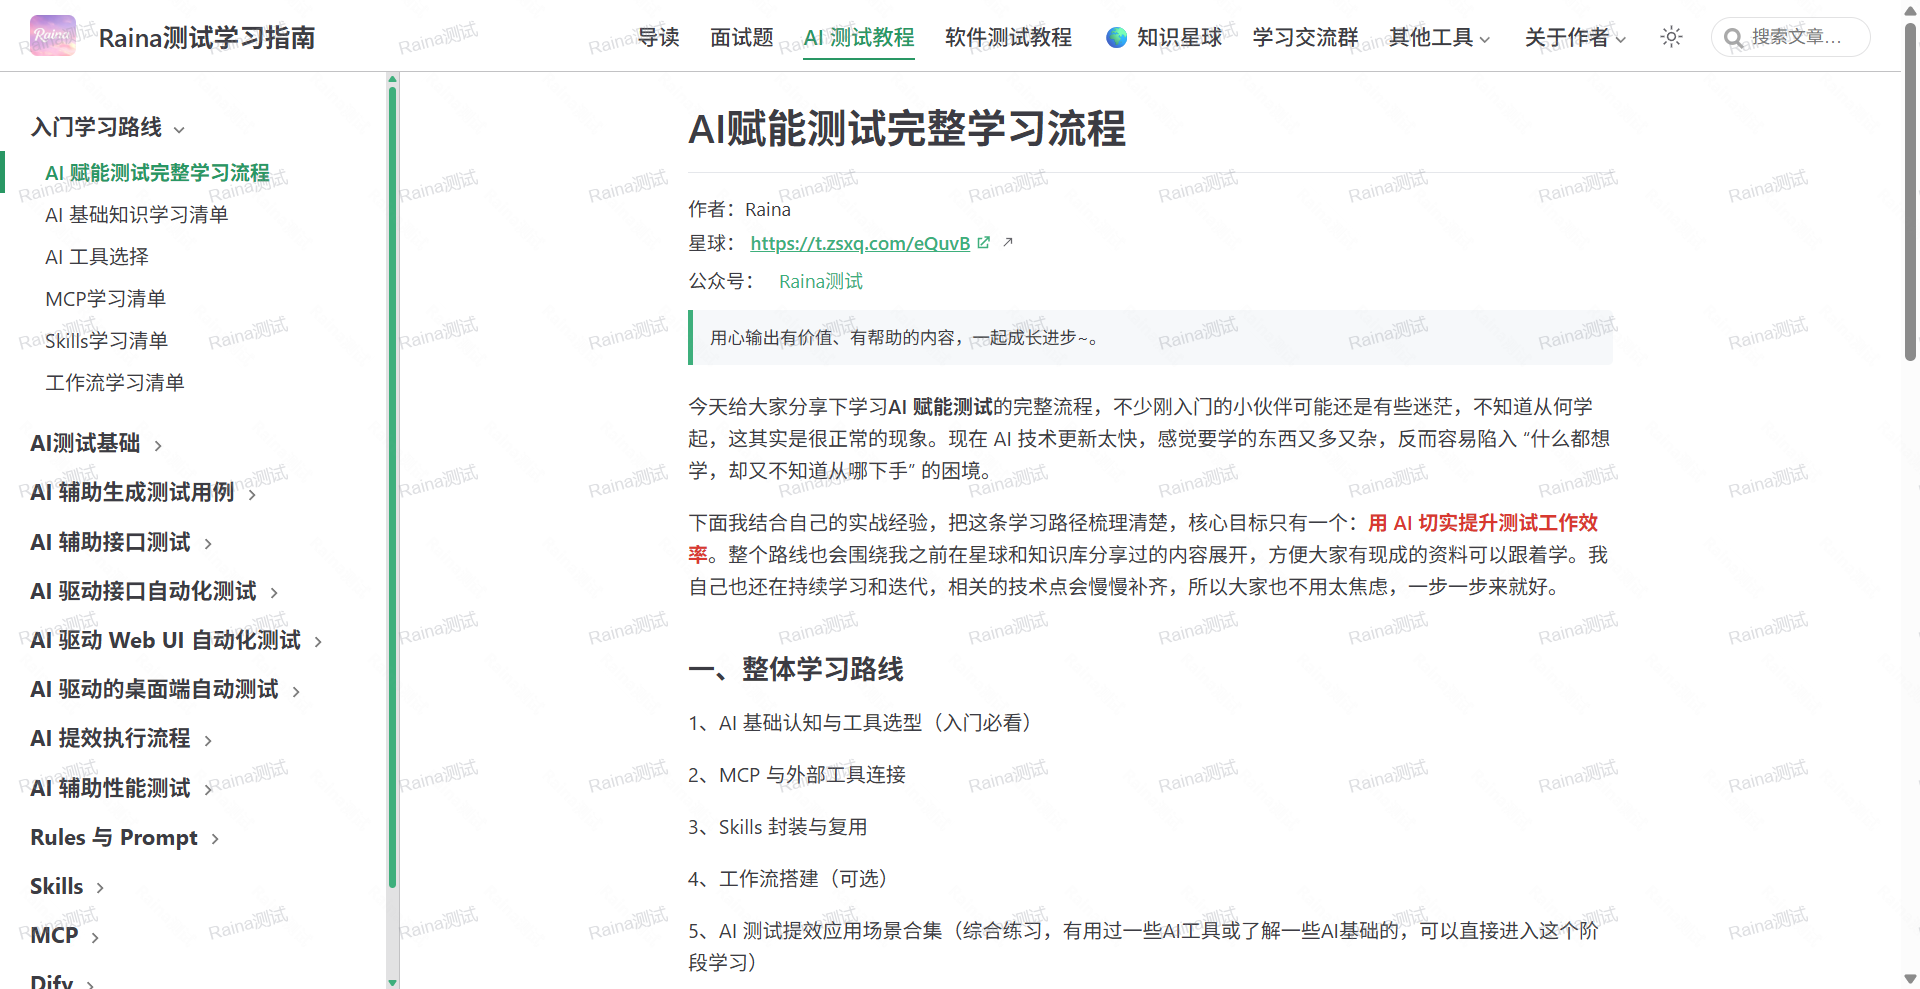Viewport: 1920px width, 989px height.
Task: Click the Raina测试学习指南 site title
Action: click(x=207, y=38)
